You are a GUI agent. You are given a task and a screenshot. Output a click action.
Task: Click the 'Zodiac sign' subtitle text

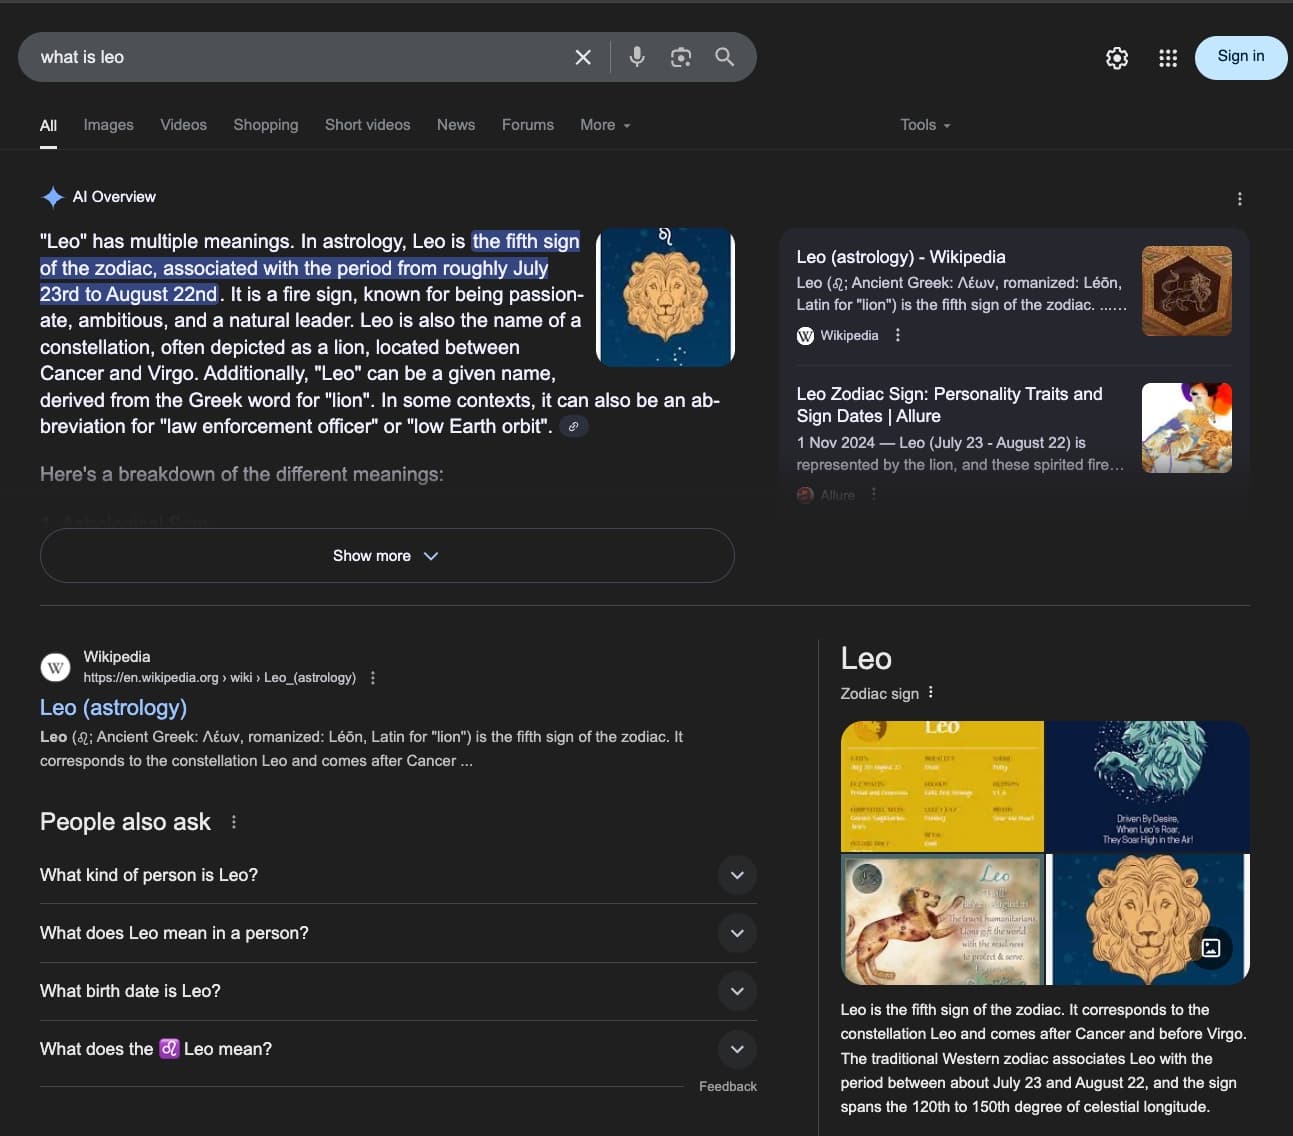[879, 693]
